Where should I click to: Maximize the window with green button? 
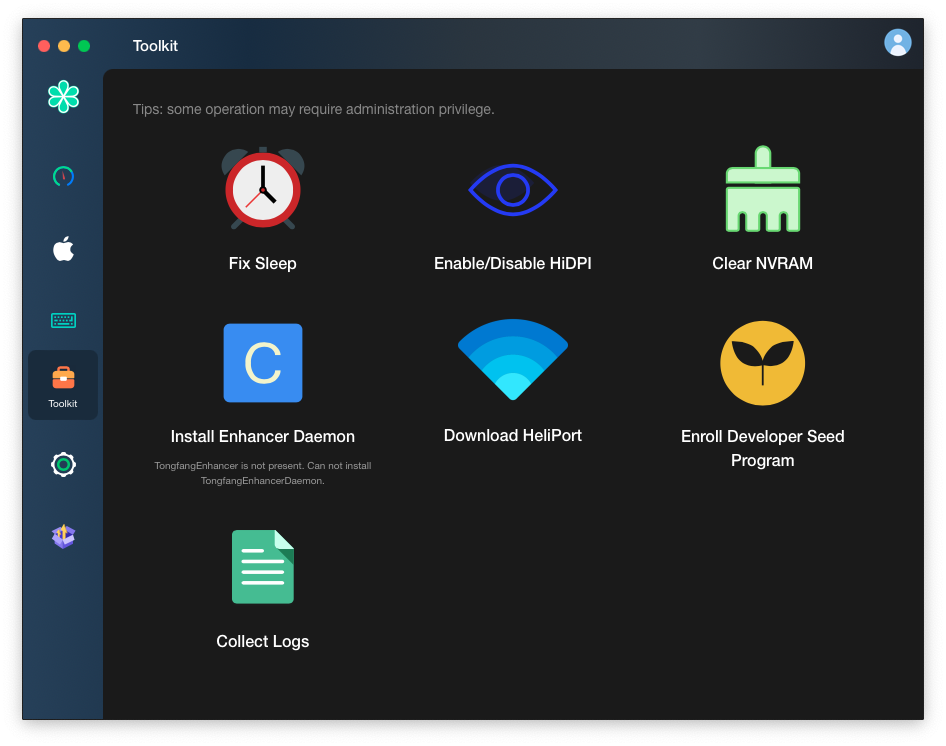click(x=84, y=46)
